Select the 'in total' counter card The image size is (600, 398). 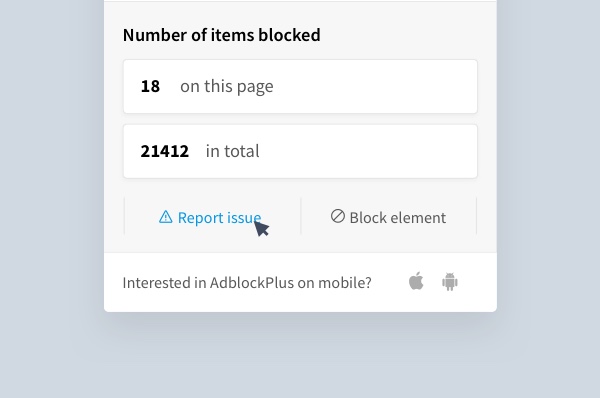point(300,151)
